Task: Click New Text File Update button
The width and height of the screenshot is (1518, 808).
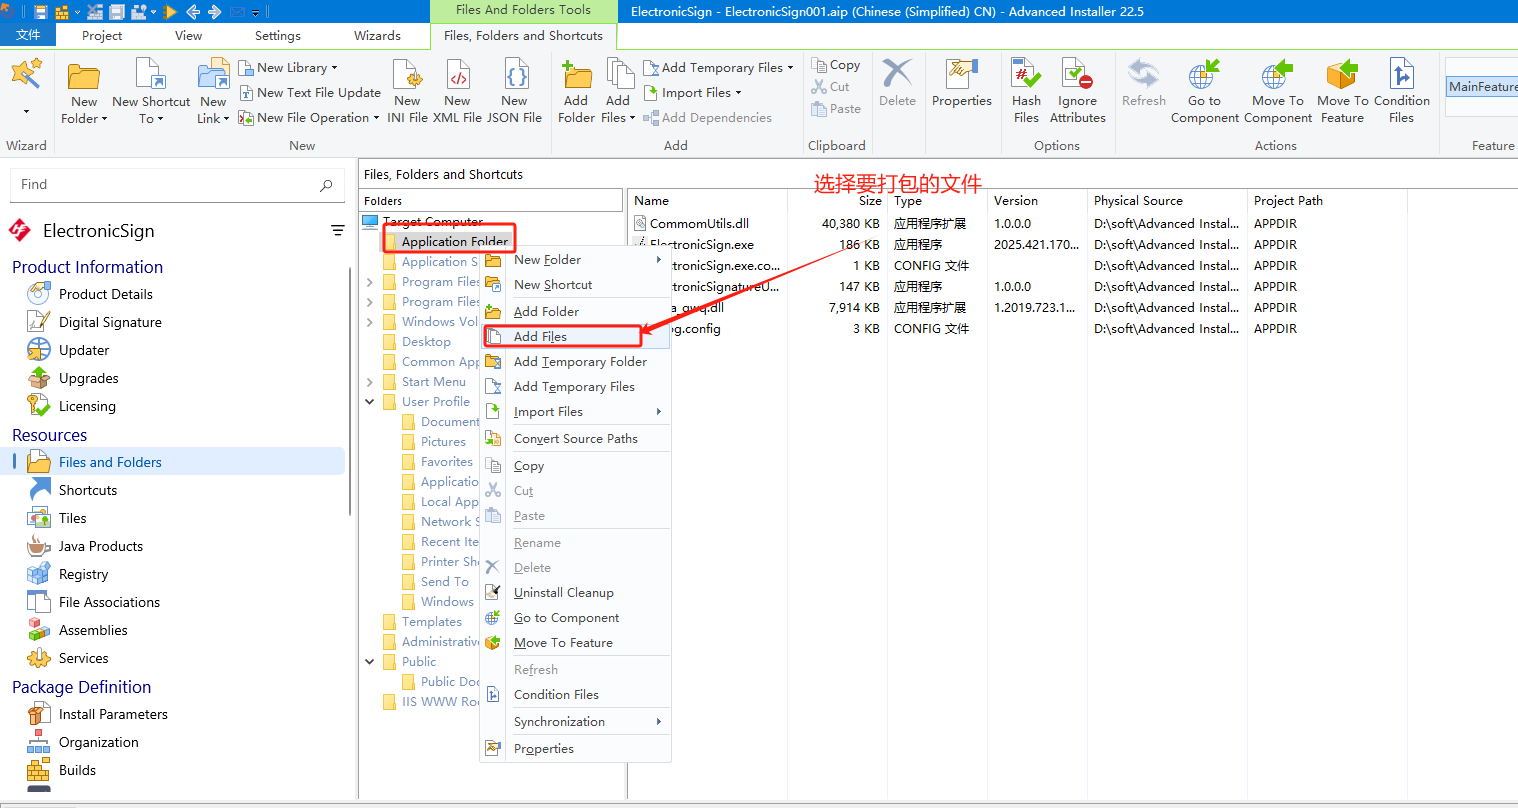Action: [310, 92]
